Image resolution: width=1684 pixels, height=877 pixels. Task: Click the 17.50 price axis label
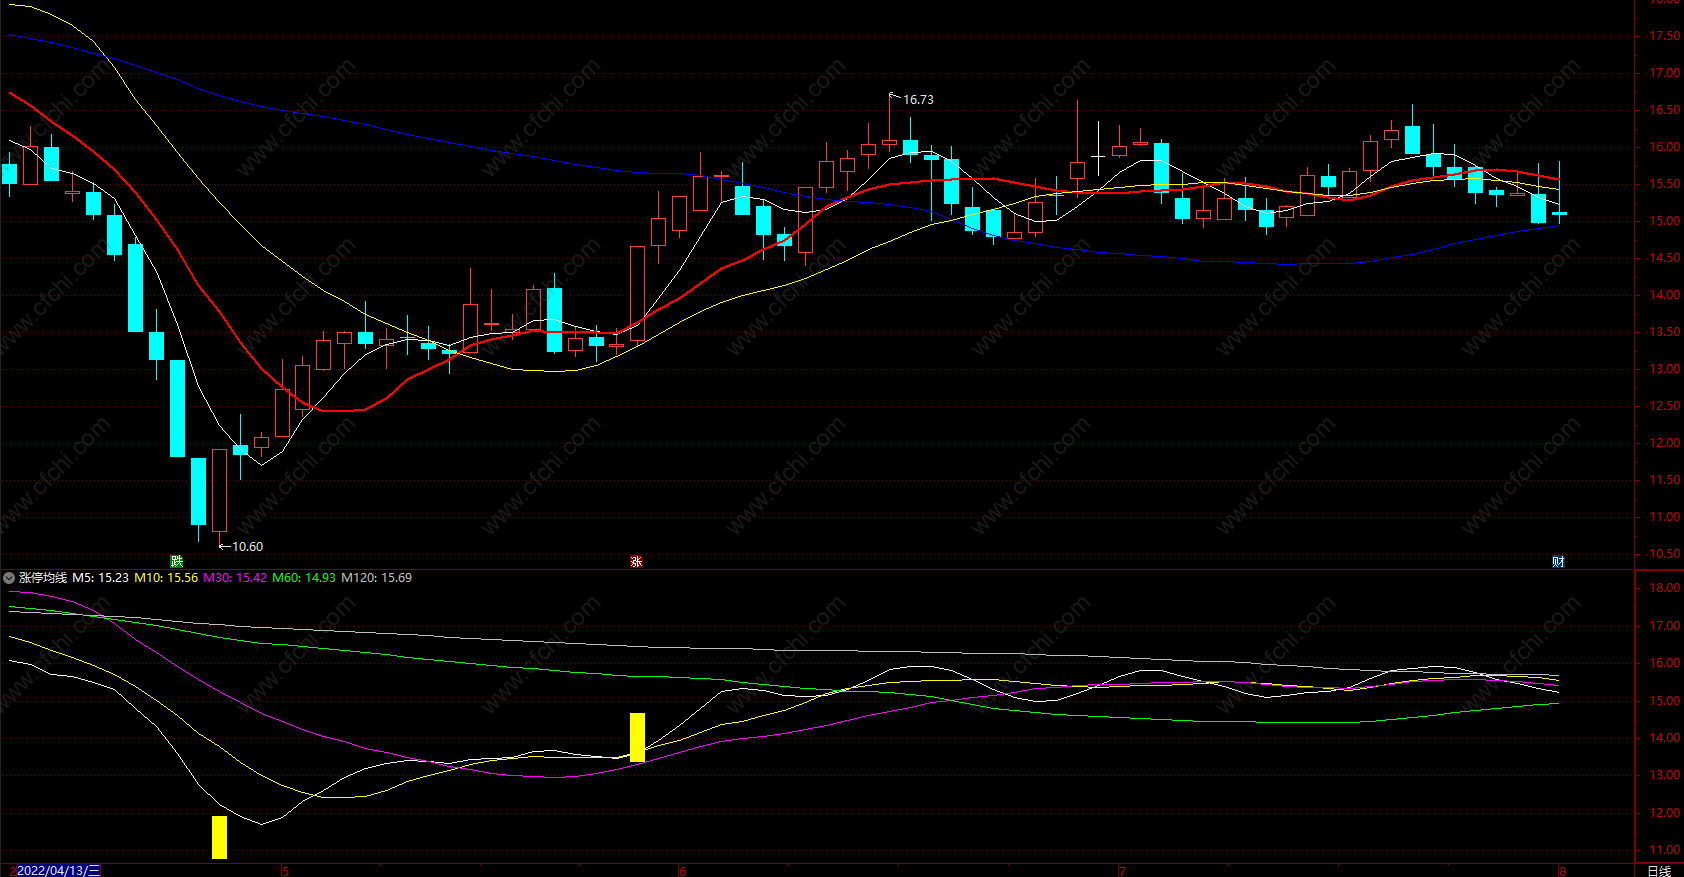tap(1665, 36)
